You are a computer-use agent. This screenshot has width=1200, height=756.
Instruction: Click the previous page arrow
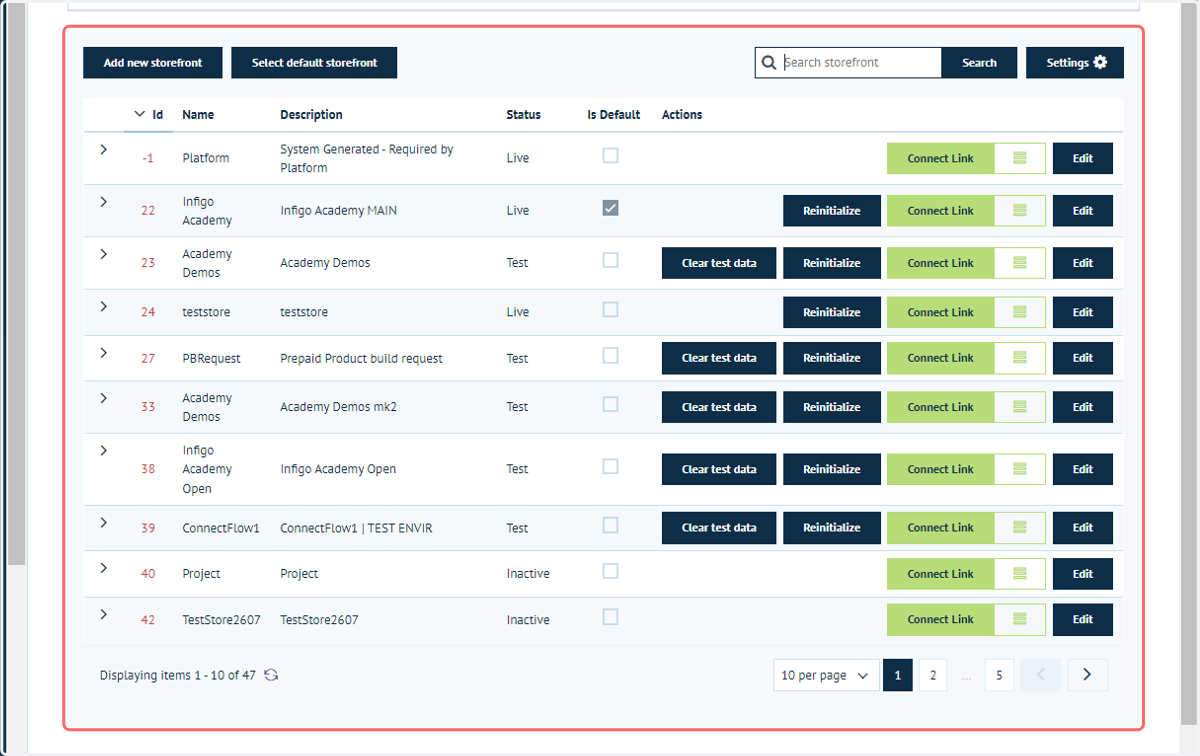(1040, 675)
